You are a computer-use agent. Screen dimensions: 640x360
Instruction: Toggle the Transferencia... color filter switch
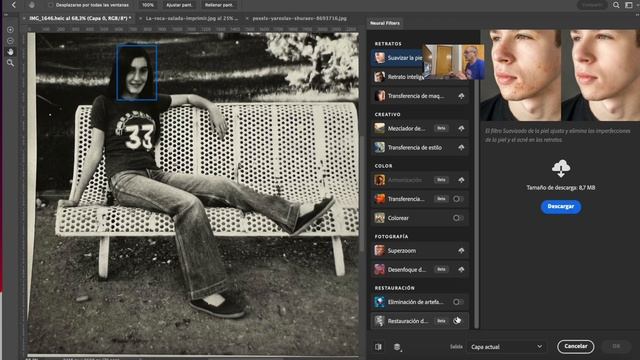click(x=458, y=199)
